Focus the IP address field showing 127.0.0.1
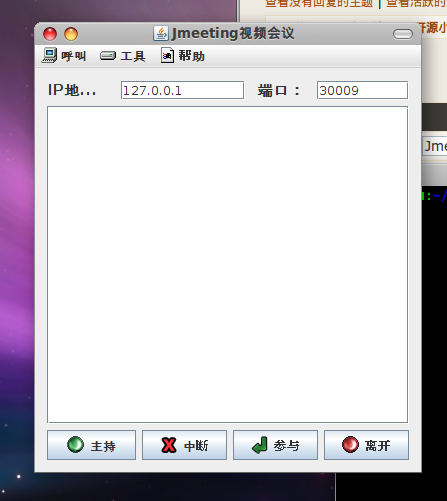The image size is (447, 501). 182,90
